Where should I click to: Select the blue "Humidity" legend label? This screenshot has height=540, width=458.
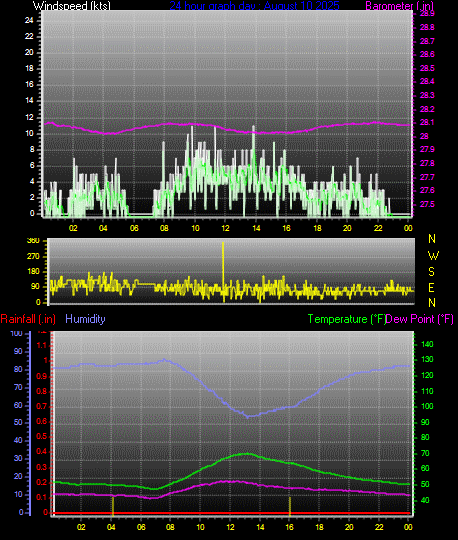click(x=85, y=319)
